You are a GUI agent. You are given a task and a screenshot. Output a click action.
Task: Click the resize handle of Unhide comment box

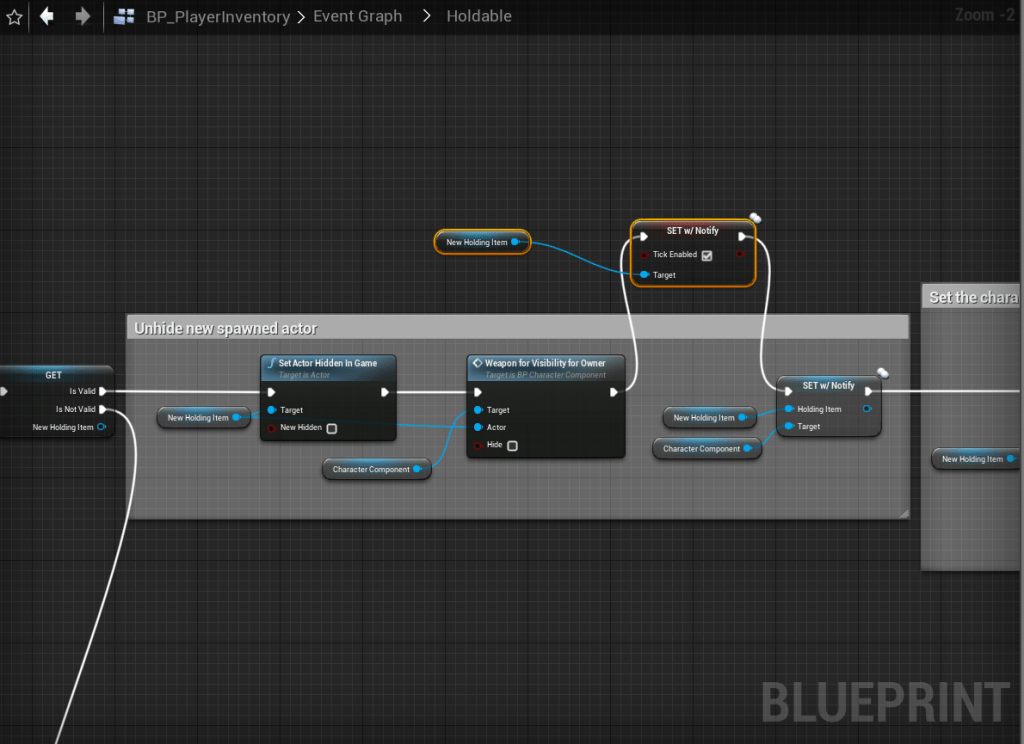tap(904, 513)
